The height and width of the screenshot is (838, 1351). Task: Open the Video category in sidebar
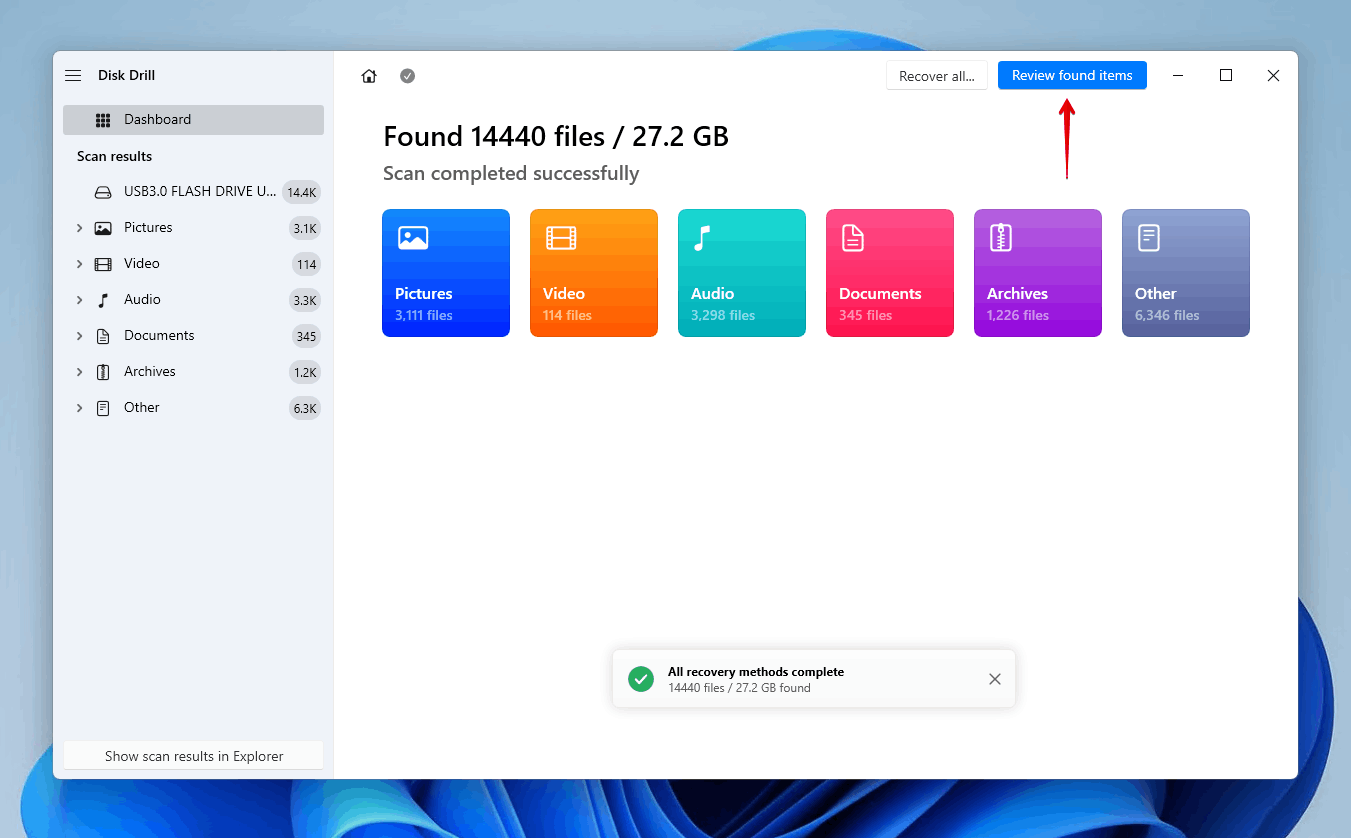193,264
